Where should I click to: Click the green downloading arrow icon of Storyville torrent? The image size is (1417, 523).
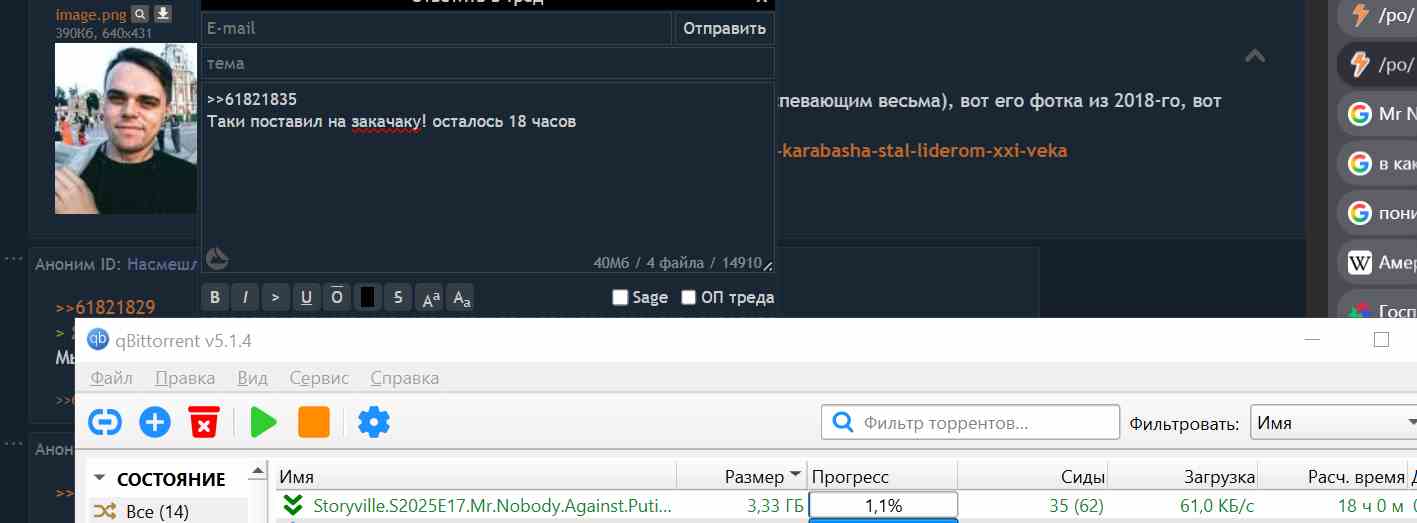click(293, 505)
